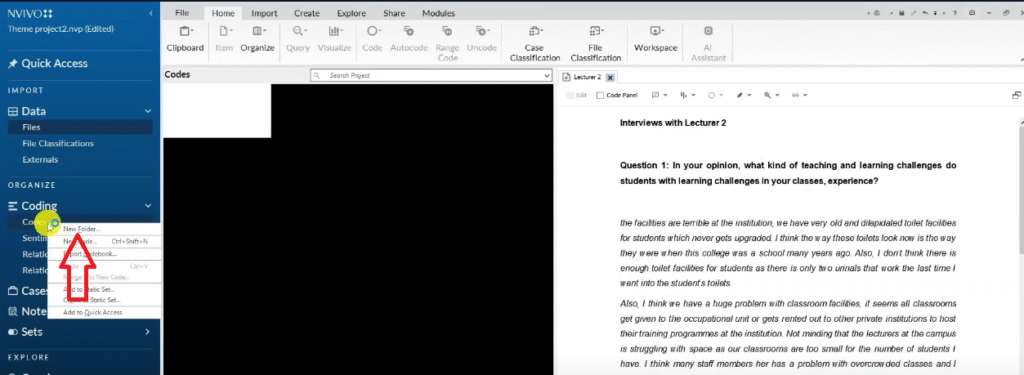Image resolution: width=1024 pixels, height=375 pixels.
Task: Open the Search Project dropdown arrow
Action: click(x=547, y=76)
